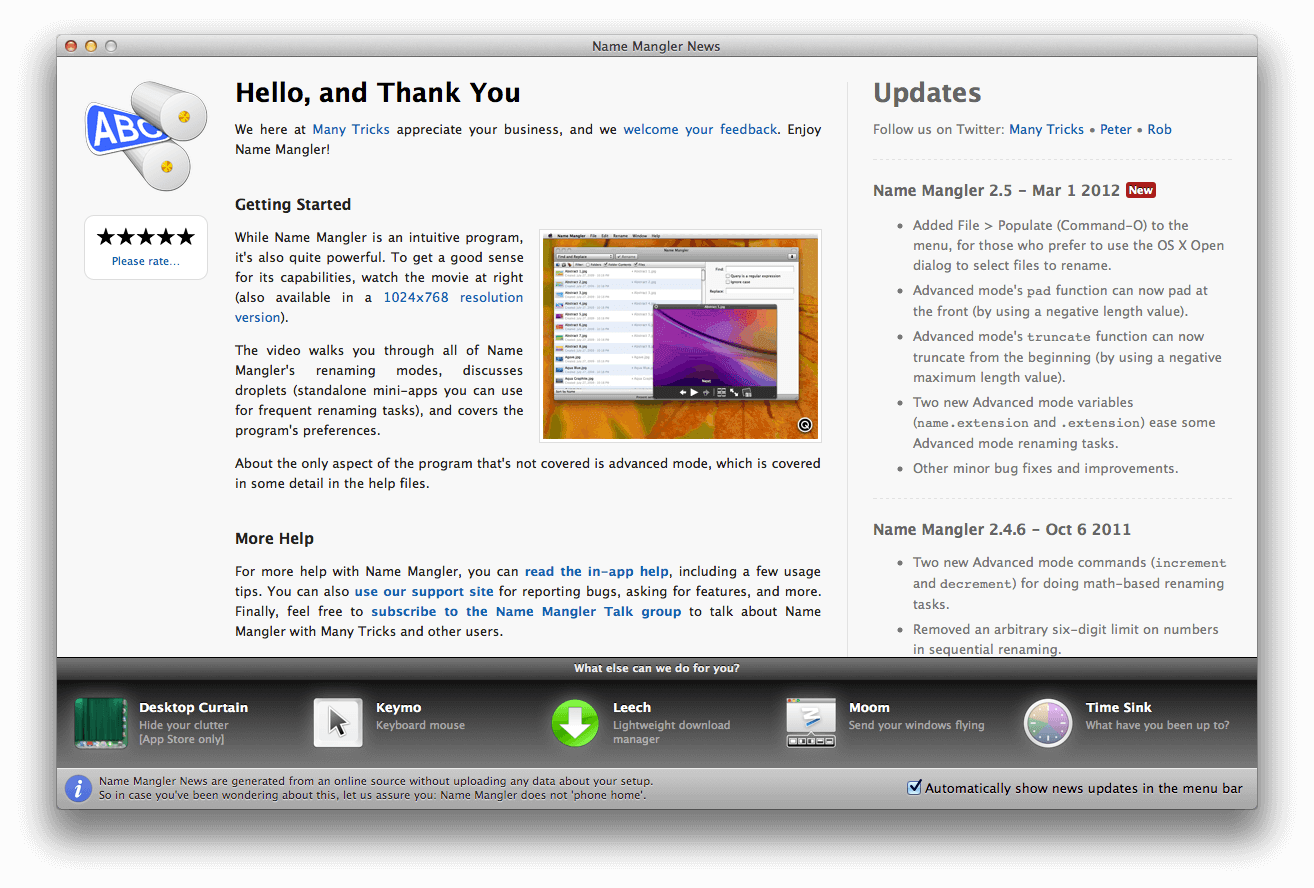Visit use our support site link
This screenshot has height=888, width=1314.
click(x=424, y=591)
